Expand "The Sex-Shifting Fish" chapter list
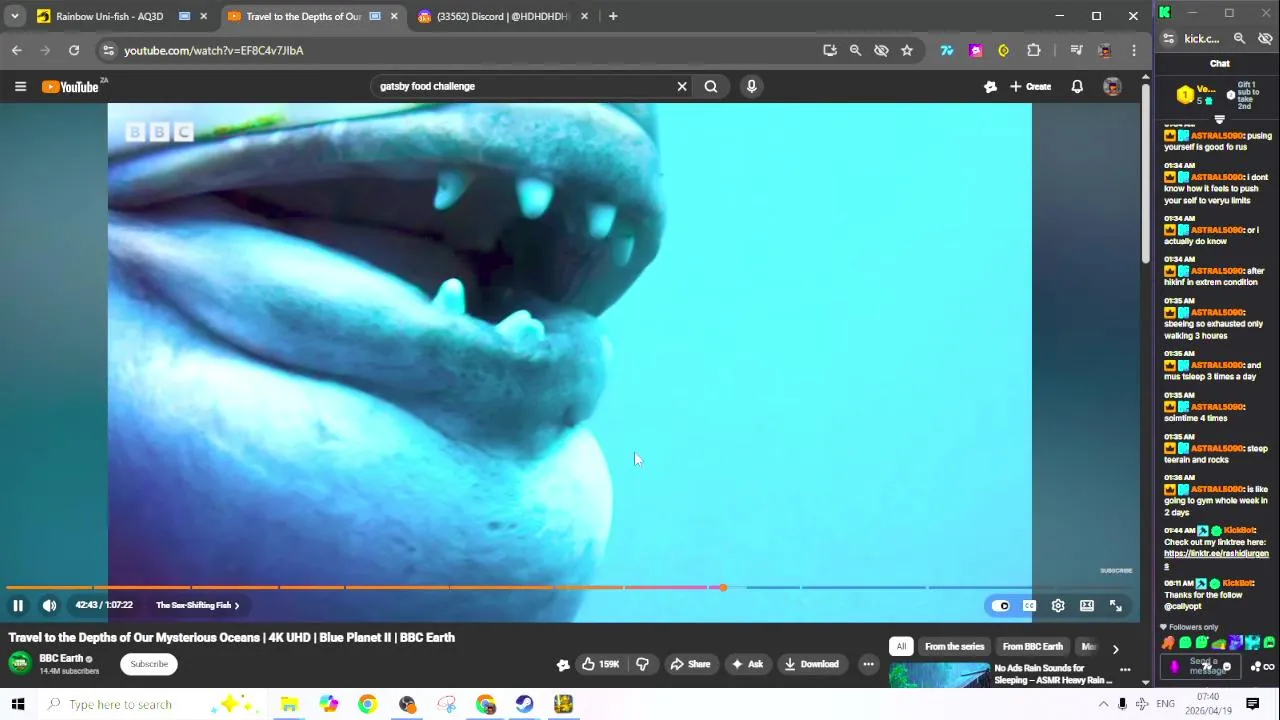Viewport: 1280px width, 720px height. 197,605
